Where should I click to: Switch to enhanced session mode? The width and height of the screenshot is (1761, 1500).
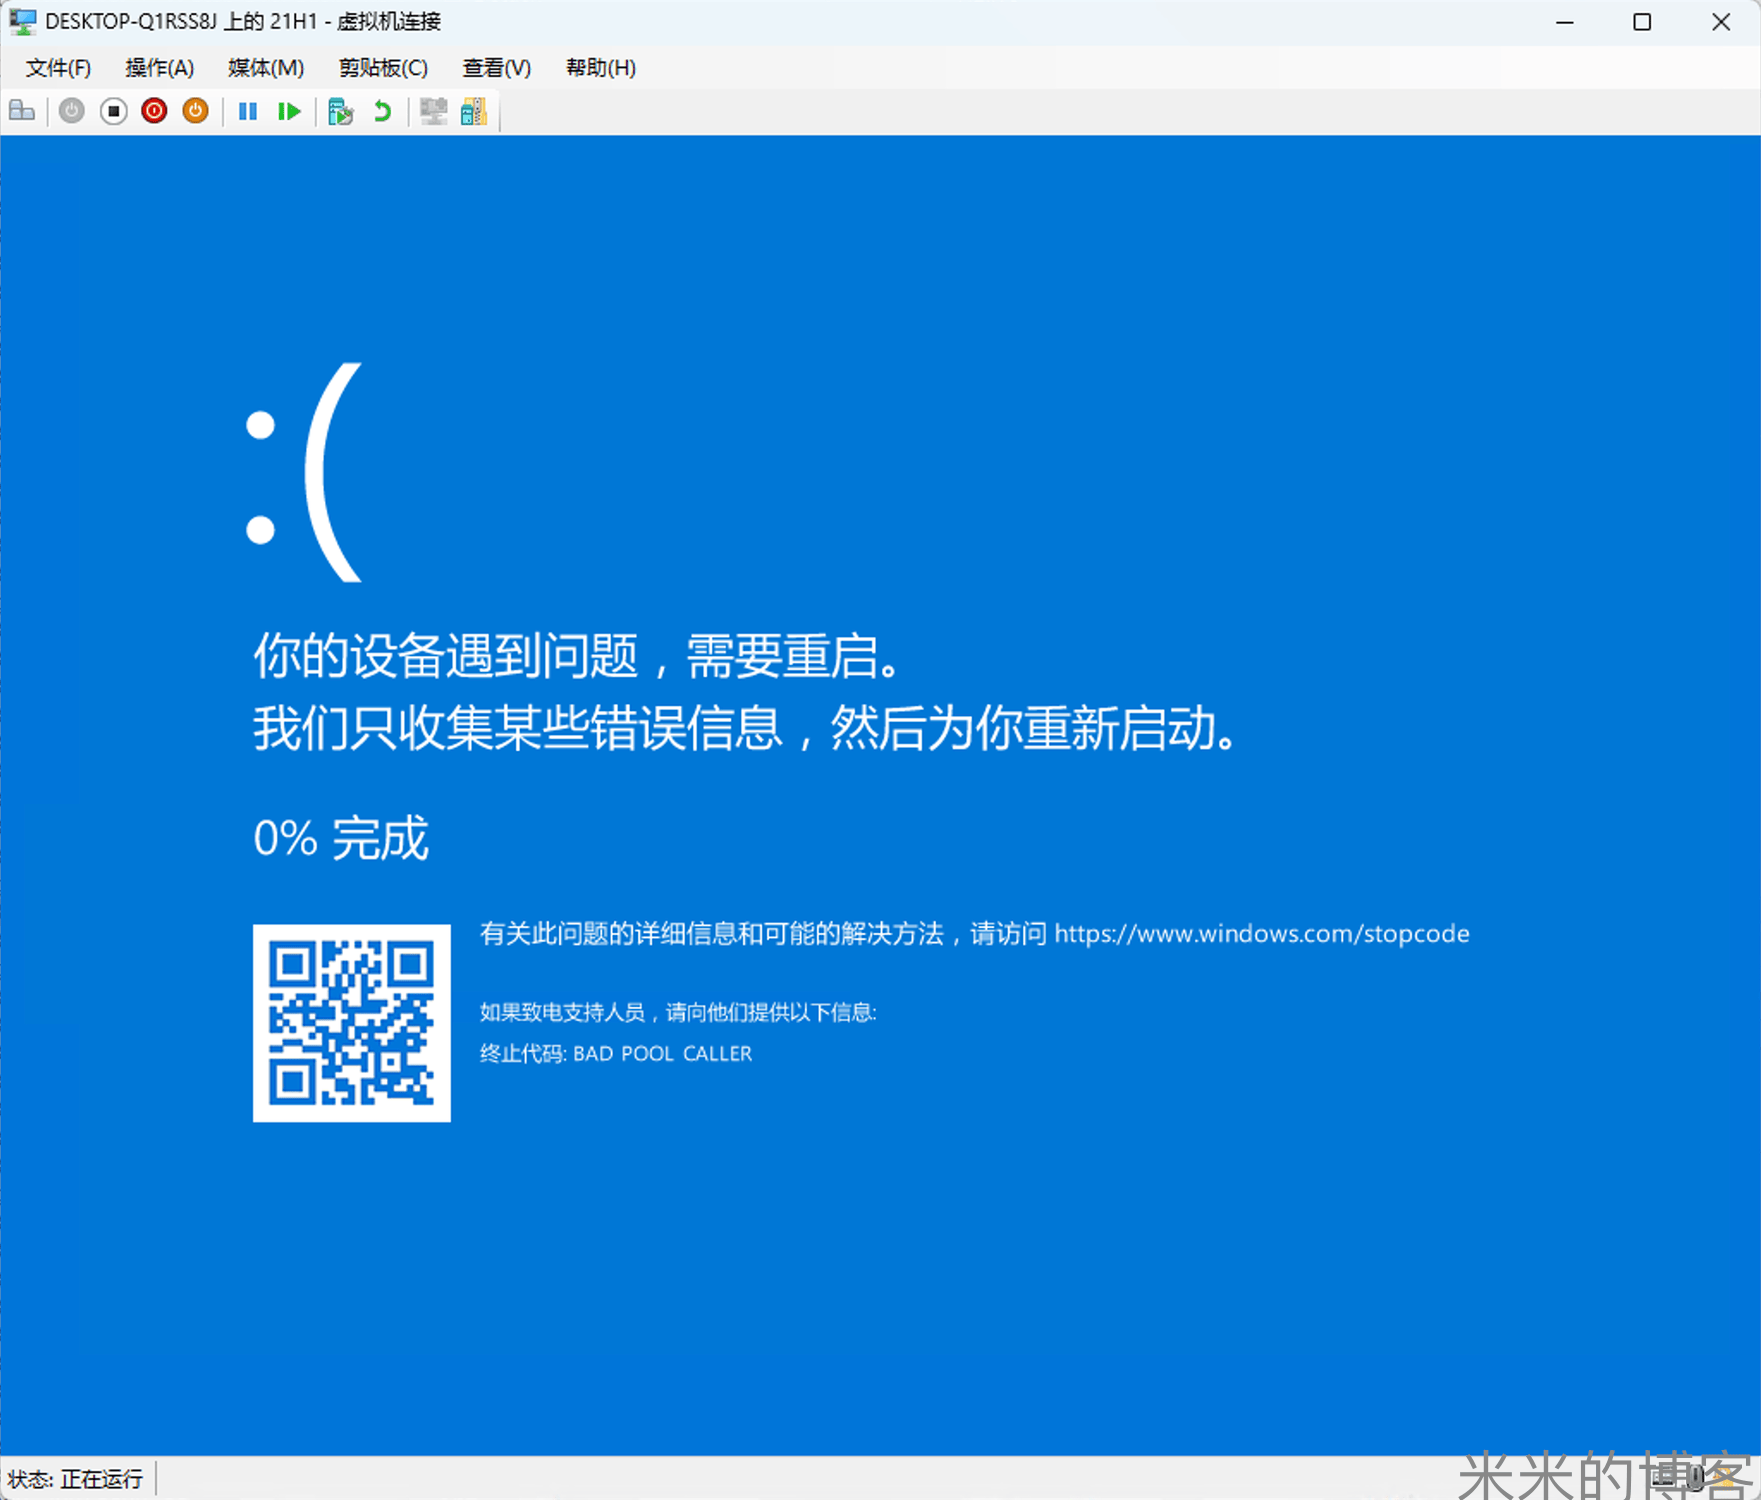[x=433, y=111]
